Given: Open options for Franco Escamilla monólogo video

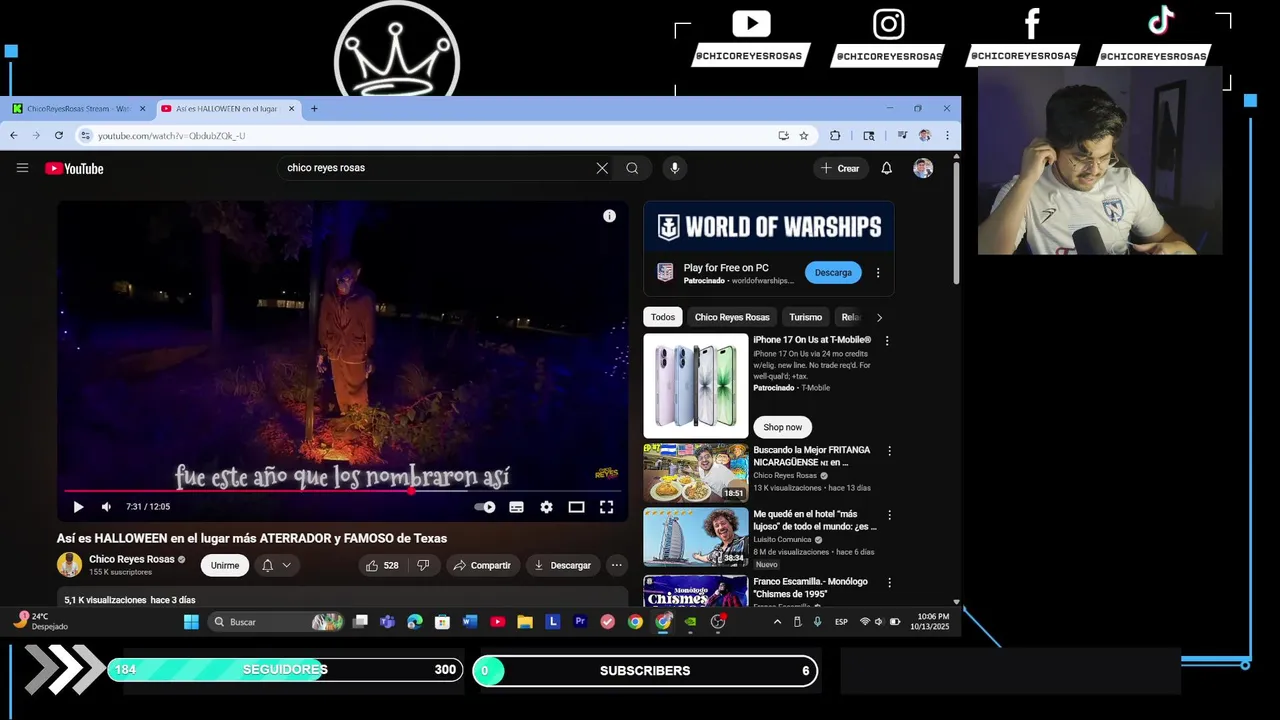Looking at the screenshot, I should [x=889, y=582].
